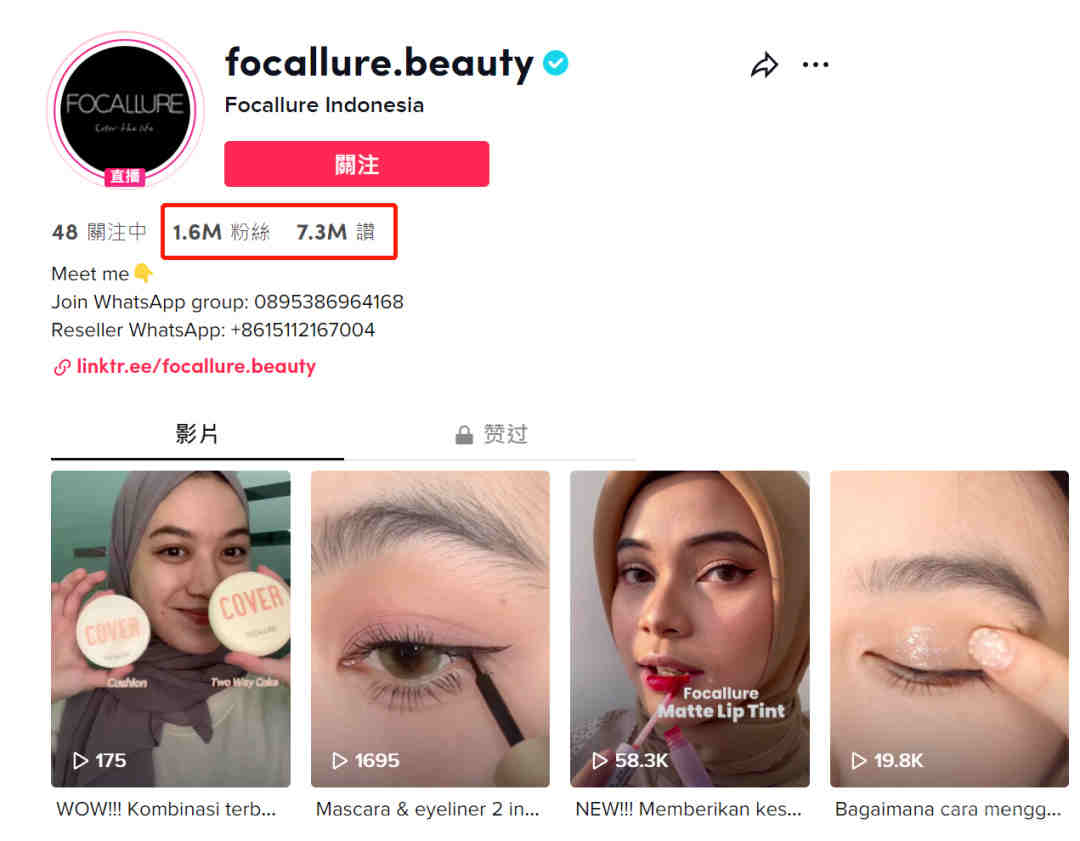
Task: Click the link chain icon beside linktr.ee
Action: [x=62, y=367]
